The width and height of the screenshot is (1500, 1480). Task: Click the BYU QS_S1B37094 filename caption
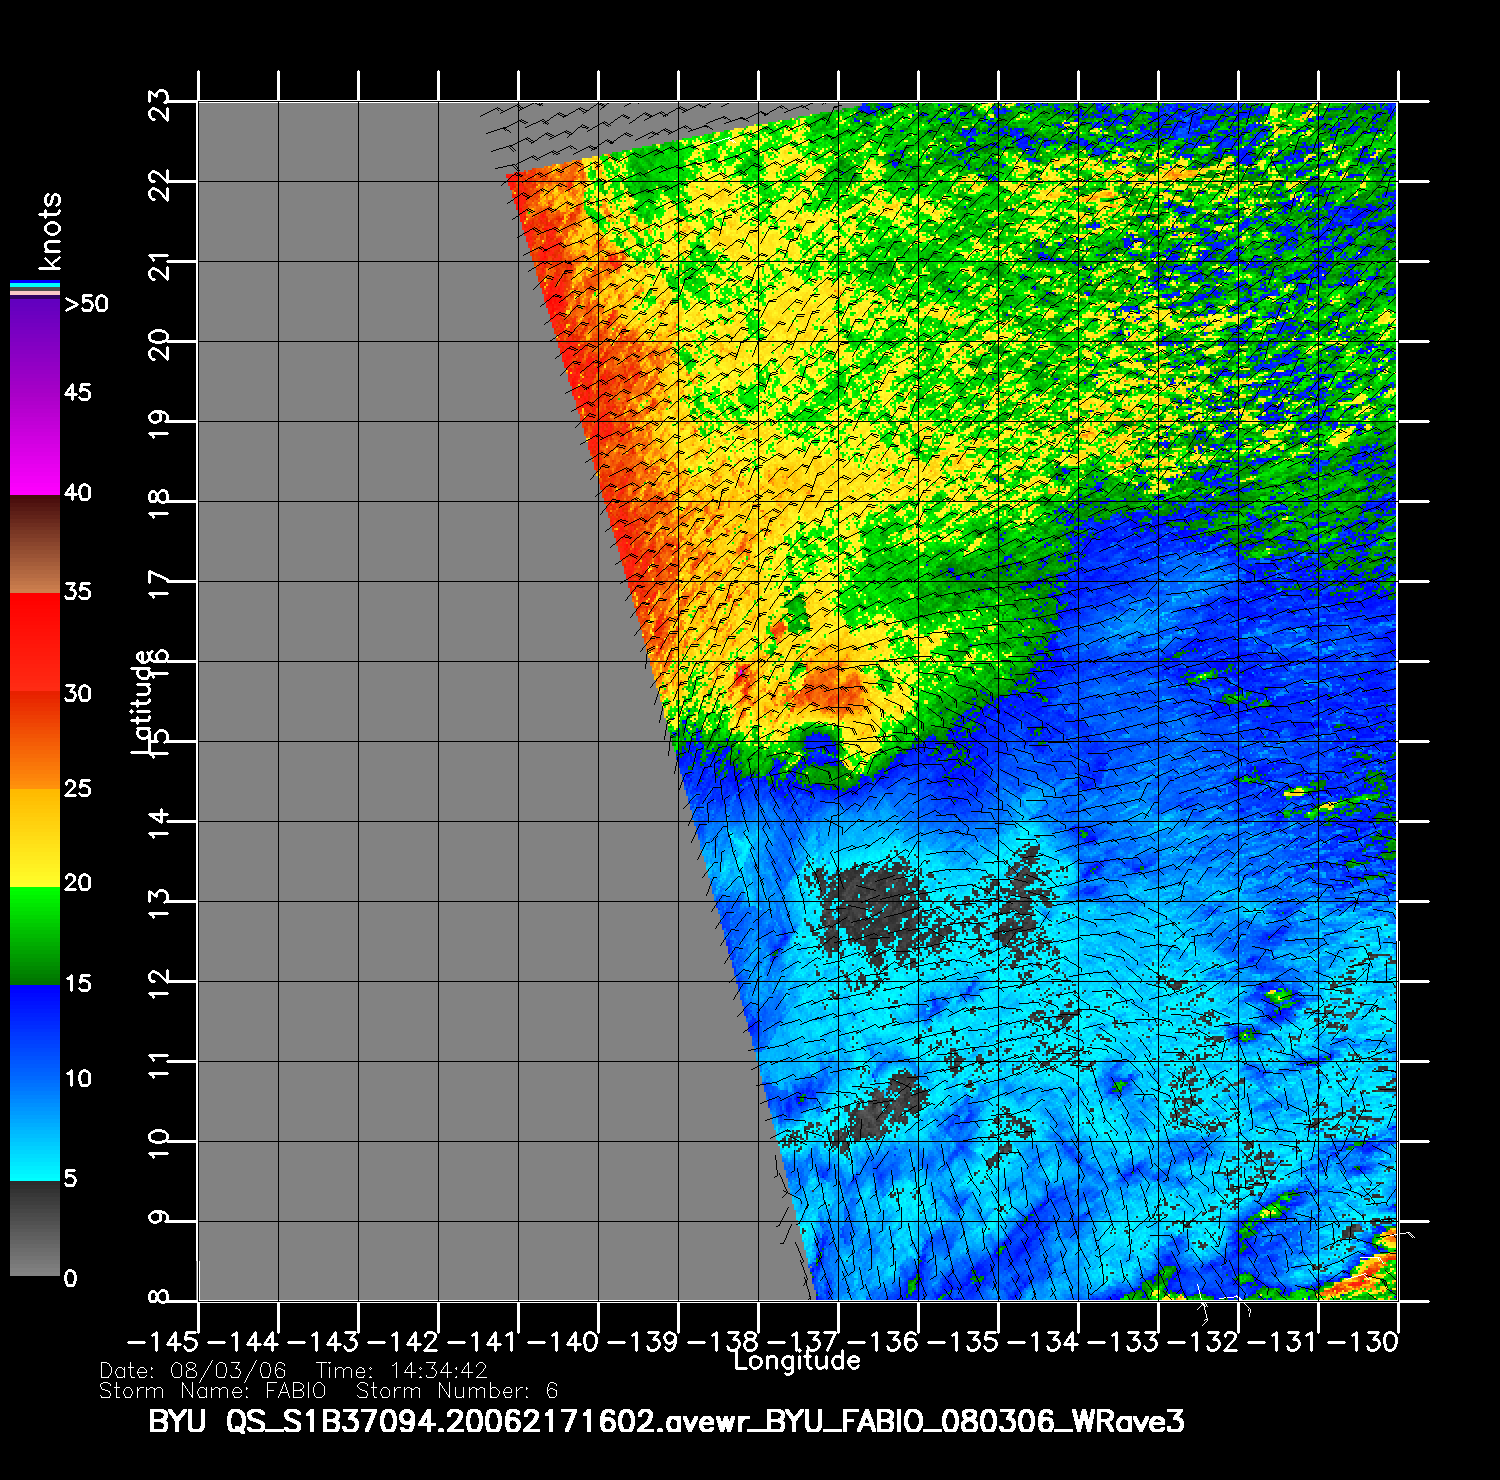click(666, 1421)
